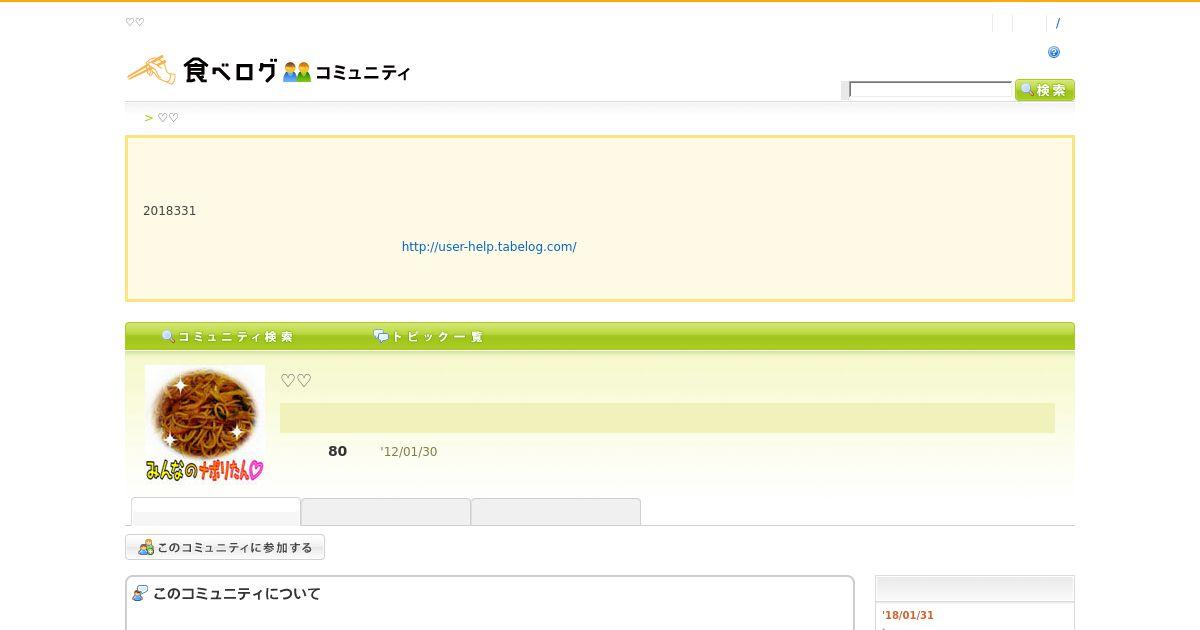
Task: Open トピック一覧 in the green bar
Action: pyautogui.click(x=429, y=337)
